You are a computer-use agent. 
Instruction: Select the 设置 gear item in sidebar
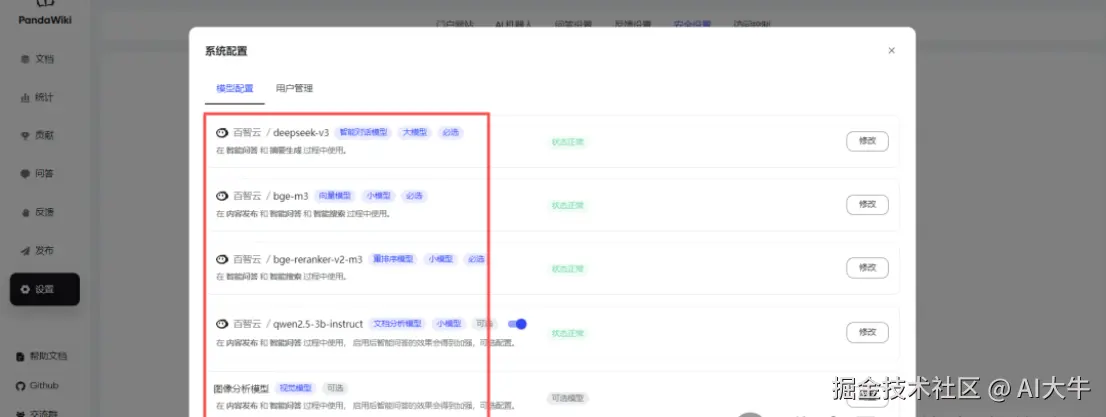(x=44, y=289)
